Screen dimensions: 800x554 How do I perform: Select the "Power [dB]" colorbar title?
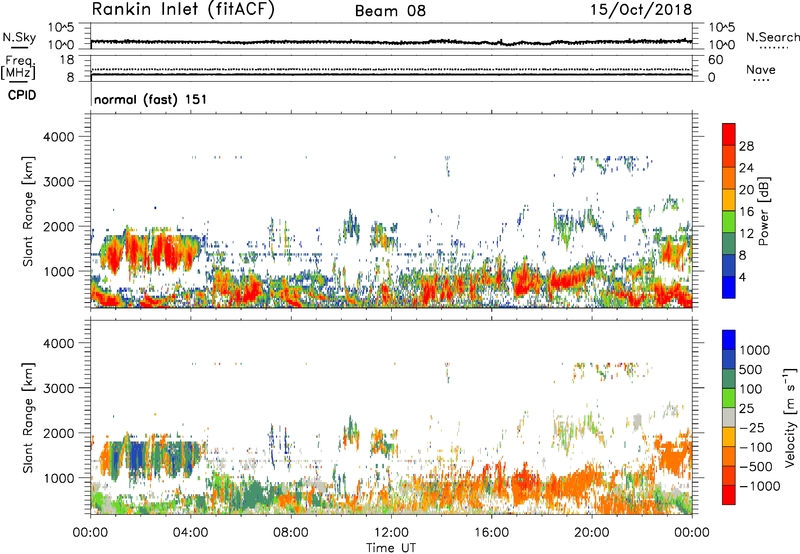(x=763, y=211)
